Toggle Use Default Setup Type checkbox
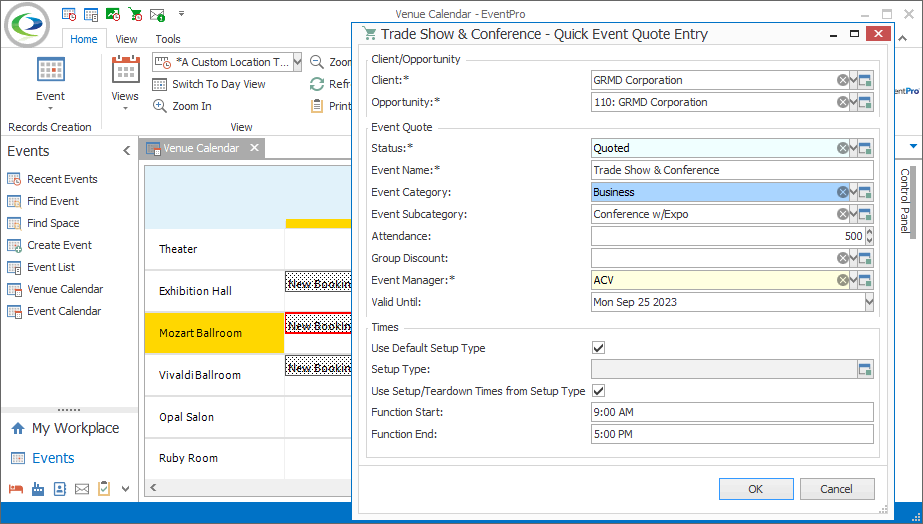Screen dimensions: 923x524 click(x=599, y=348)
